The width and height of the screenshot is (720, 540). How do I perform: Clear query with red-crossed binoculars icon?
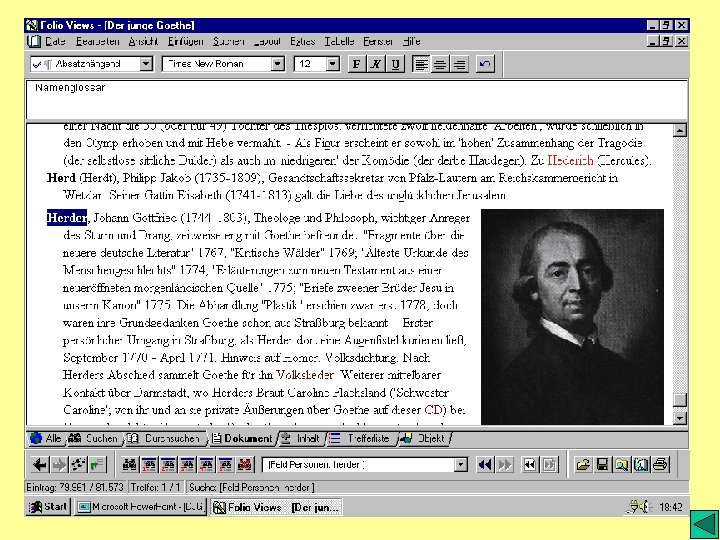244,465
